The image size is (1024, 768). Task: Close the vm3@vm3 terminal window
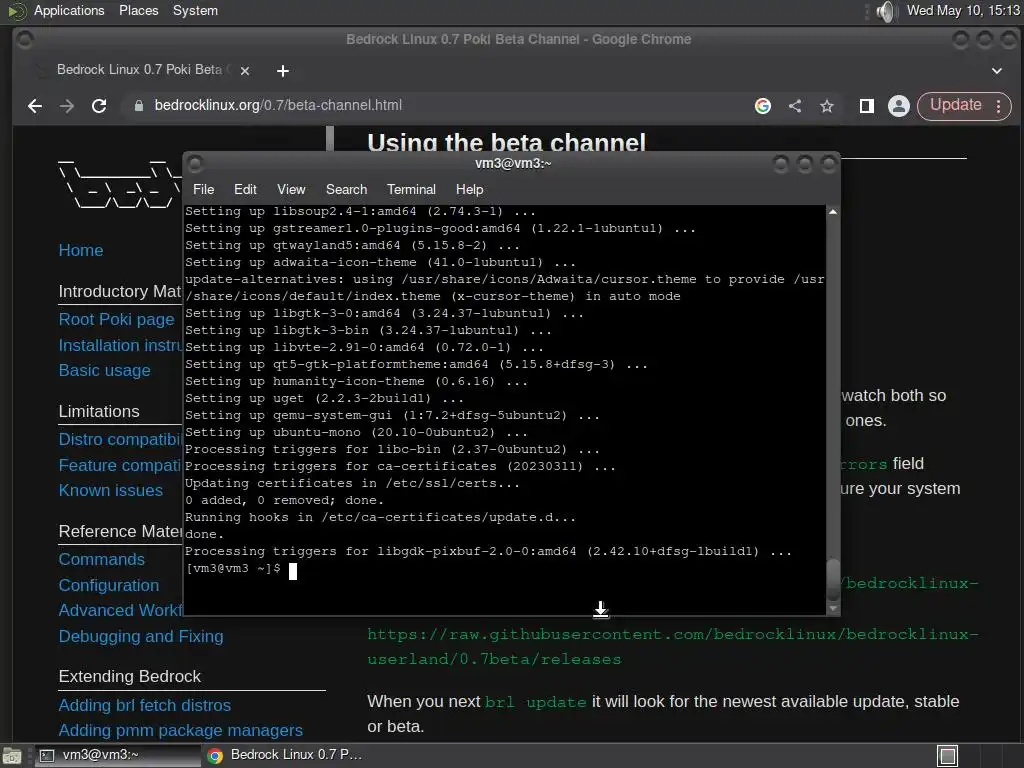click(828, 163)
